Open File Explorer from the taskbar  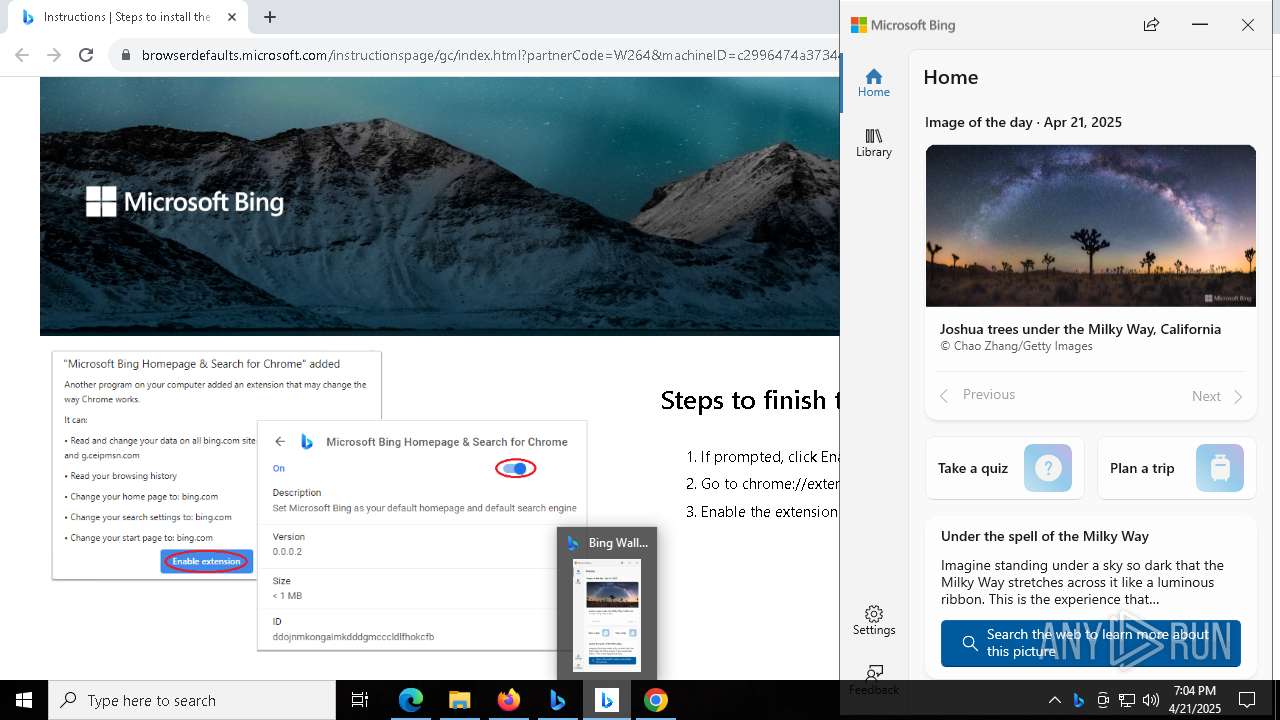click(x=459, y=700)
